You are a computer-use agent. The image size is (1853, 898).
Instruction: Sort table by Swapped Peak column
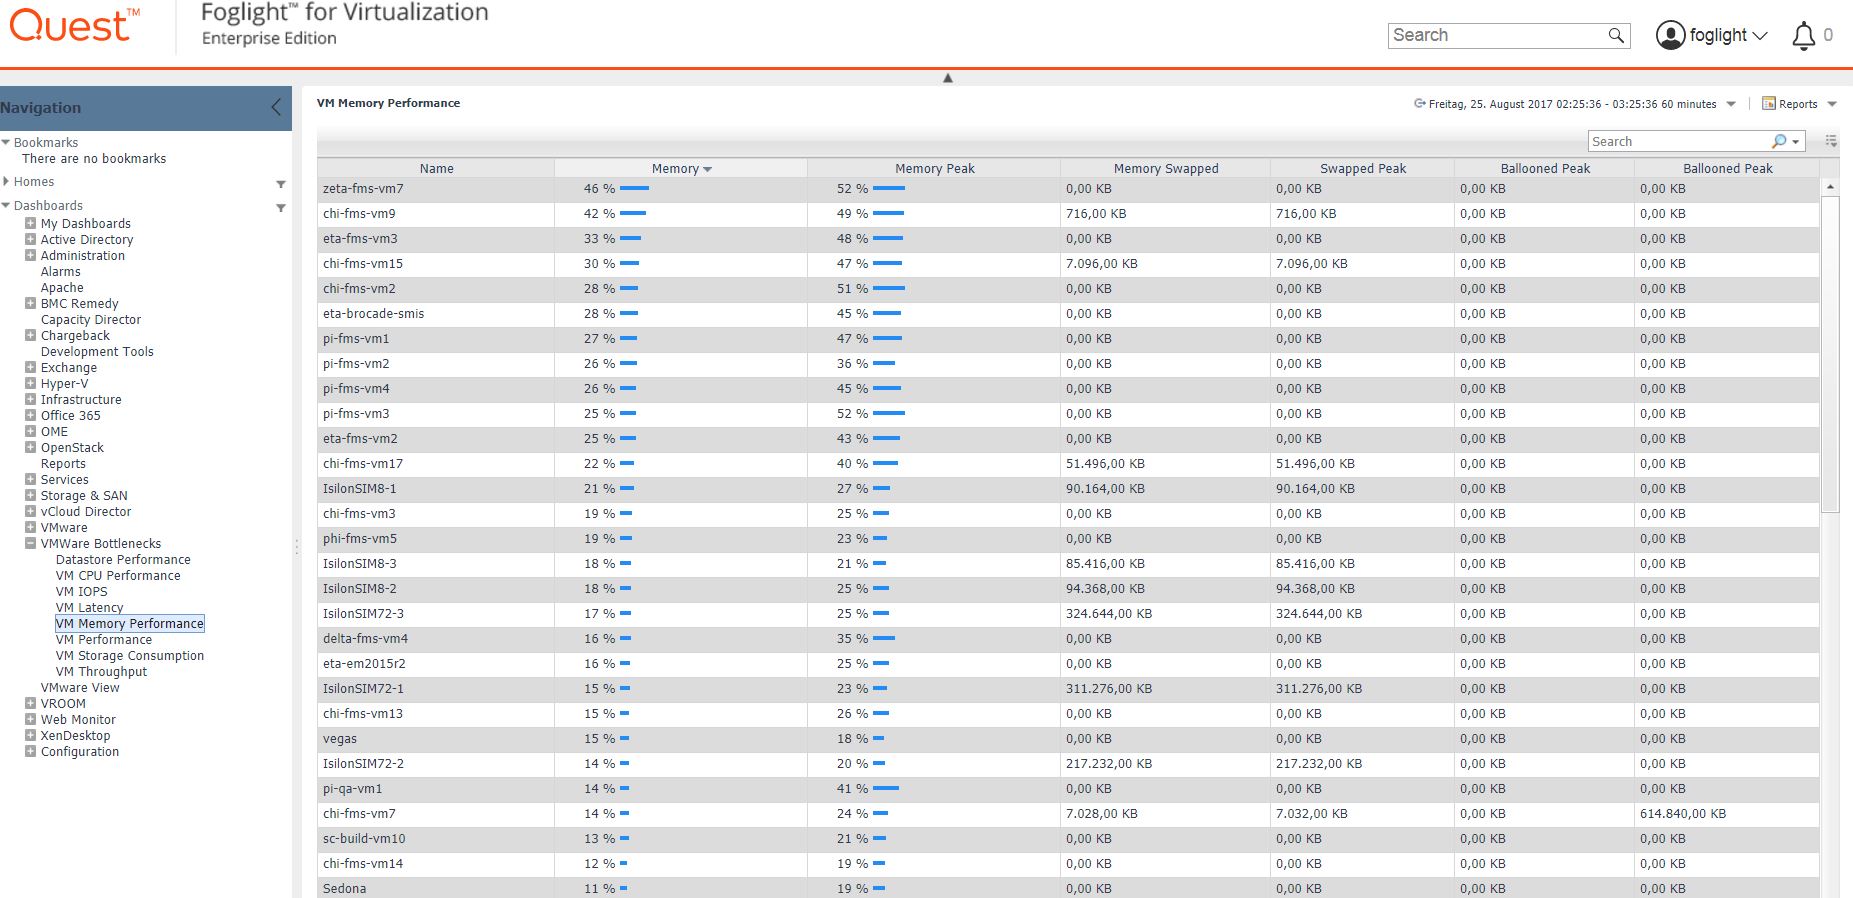click(1362, 168)
